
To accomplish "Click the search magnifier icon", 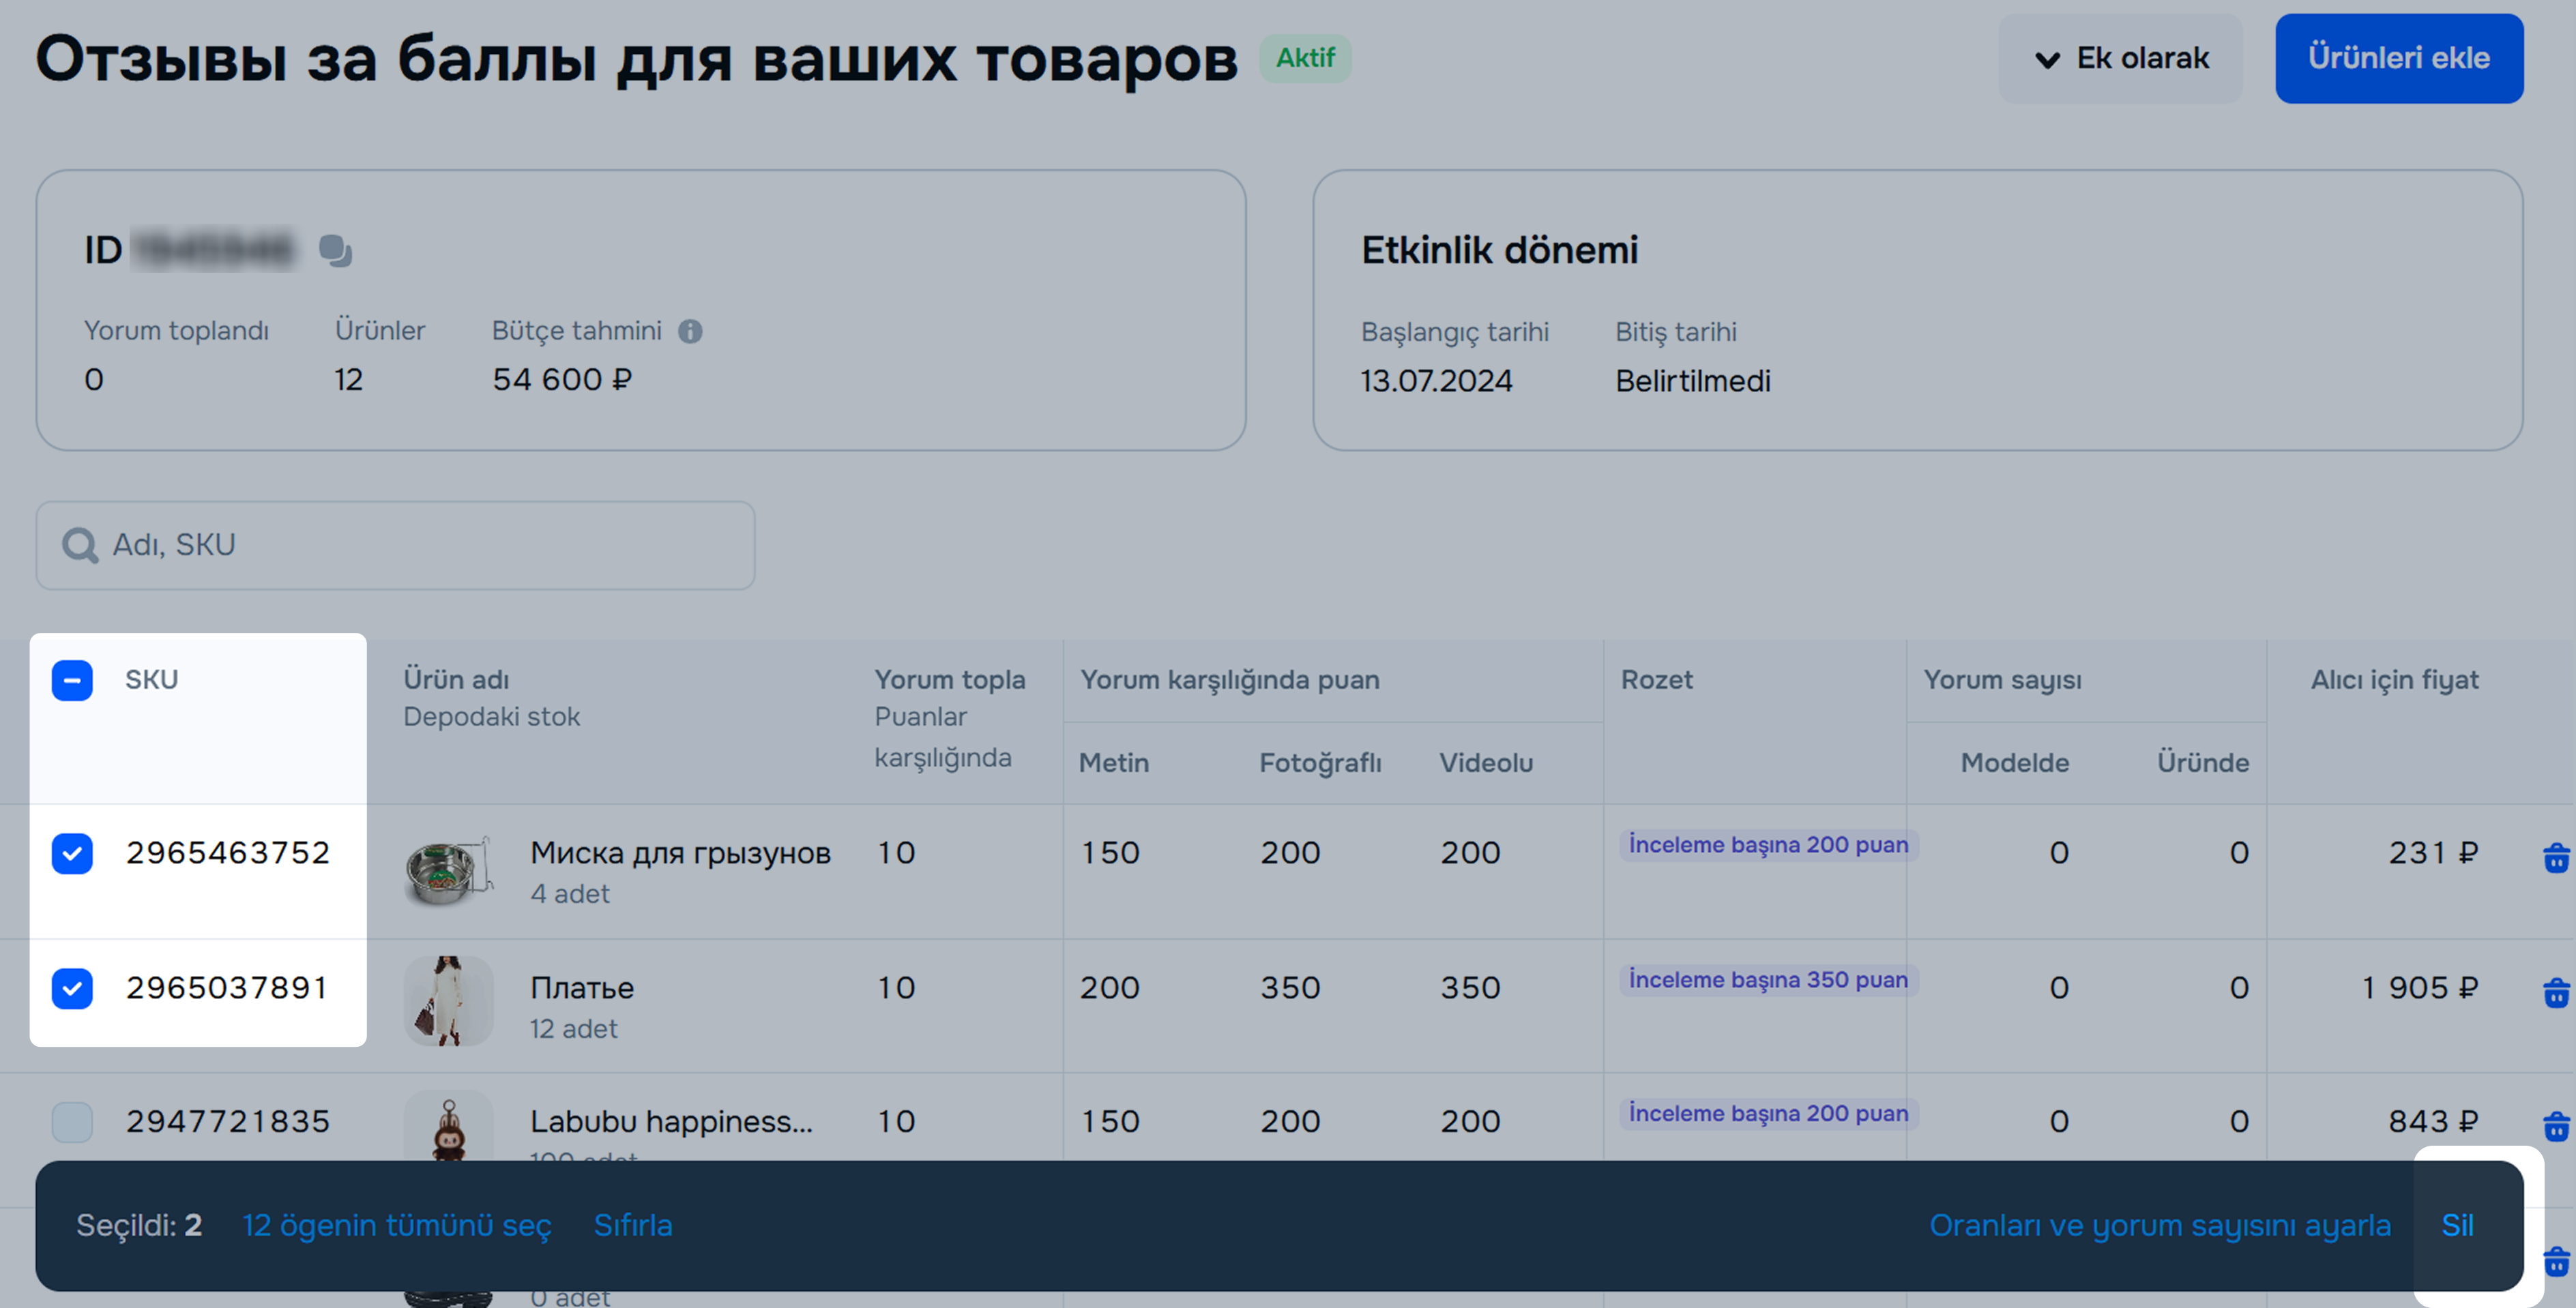I will click(79, 545).
